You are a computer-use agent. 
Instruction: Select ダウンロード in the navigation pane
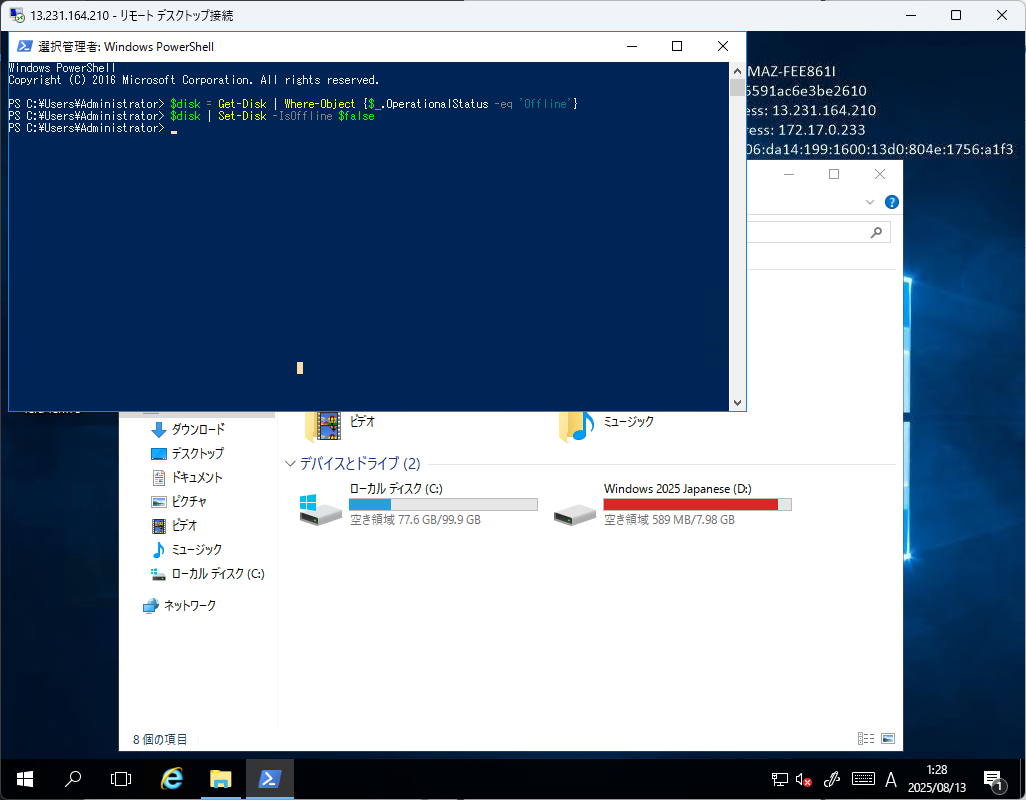(197, 429)
